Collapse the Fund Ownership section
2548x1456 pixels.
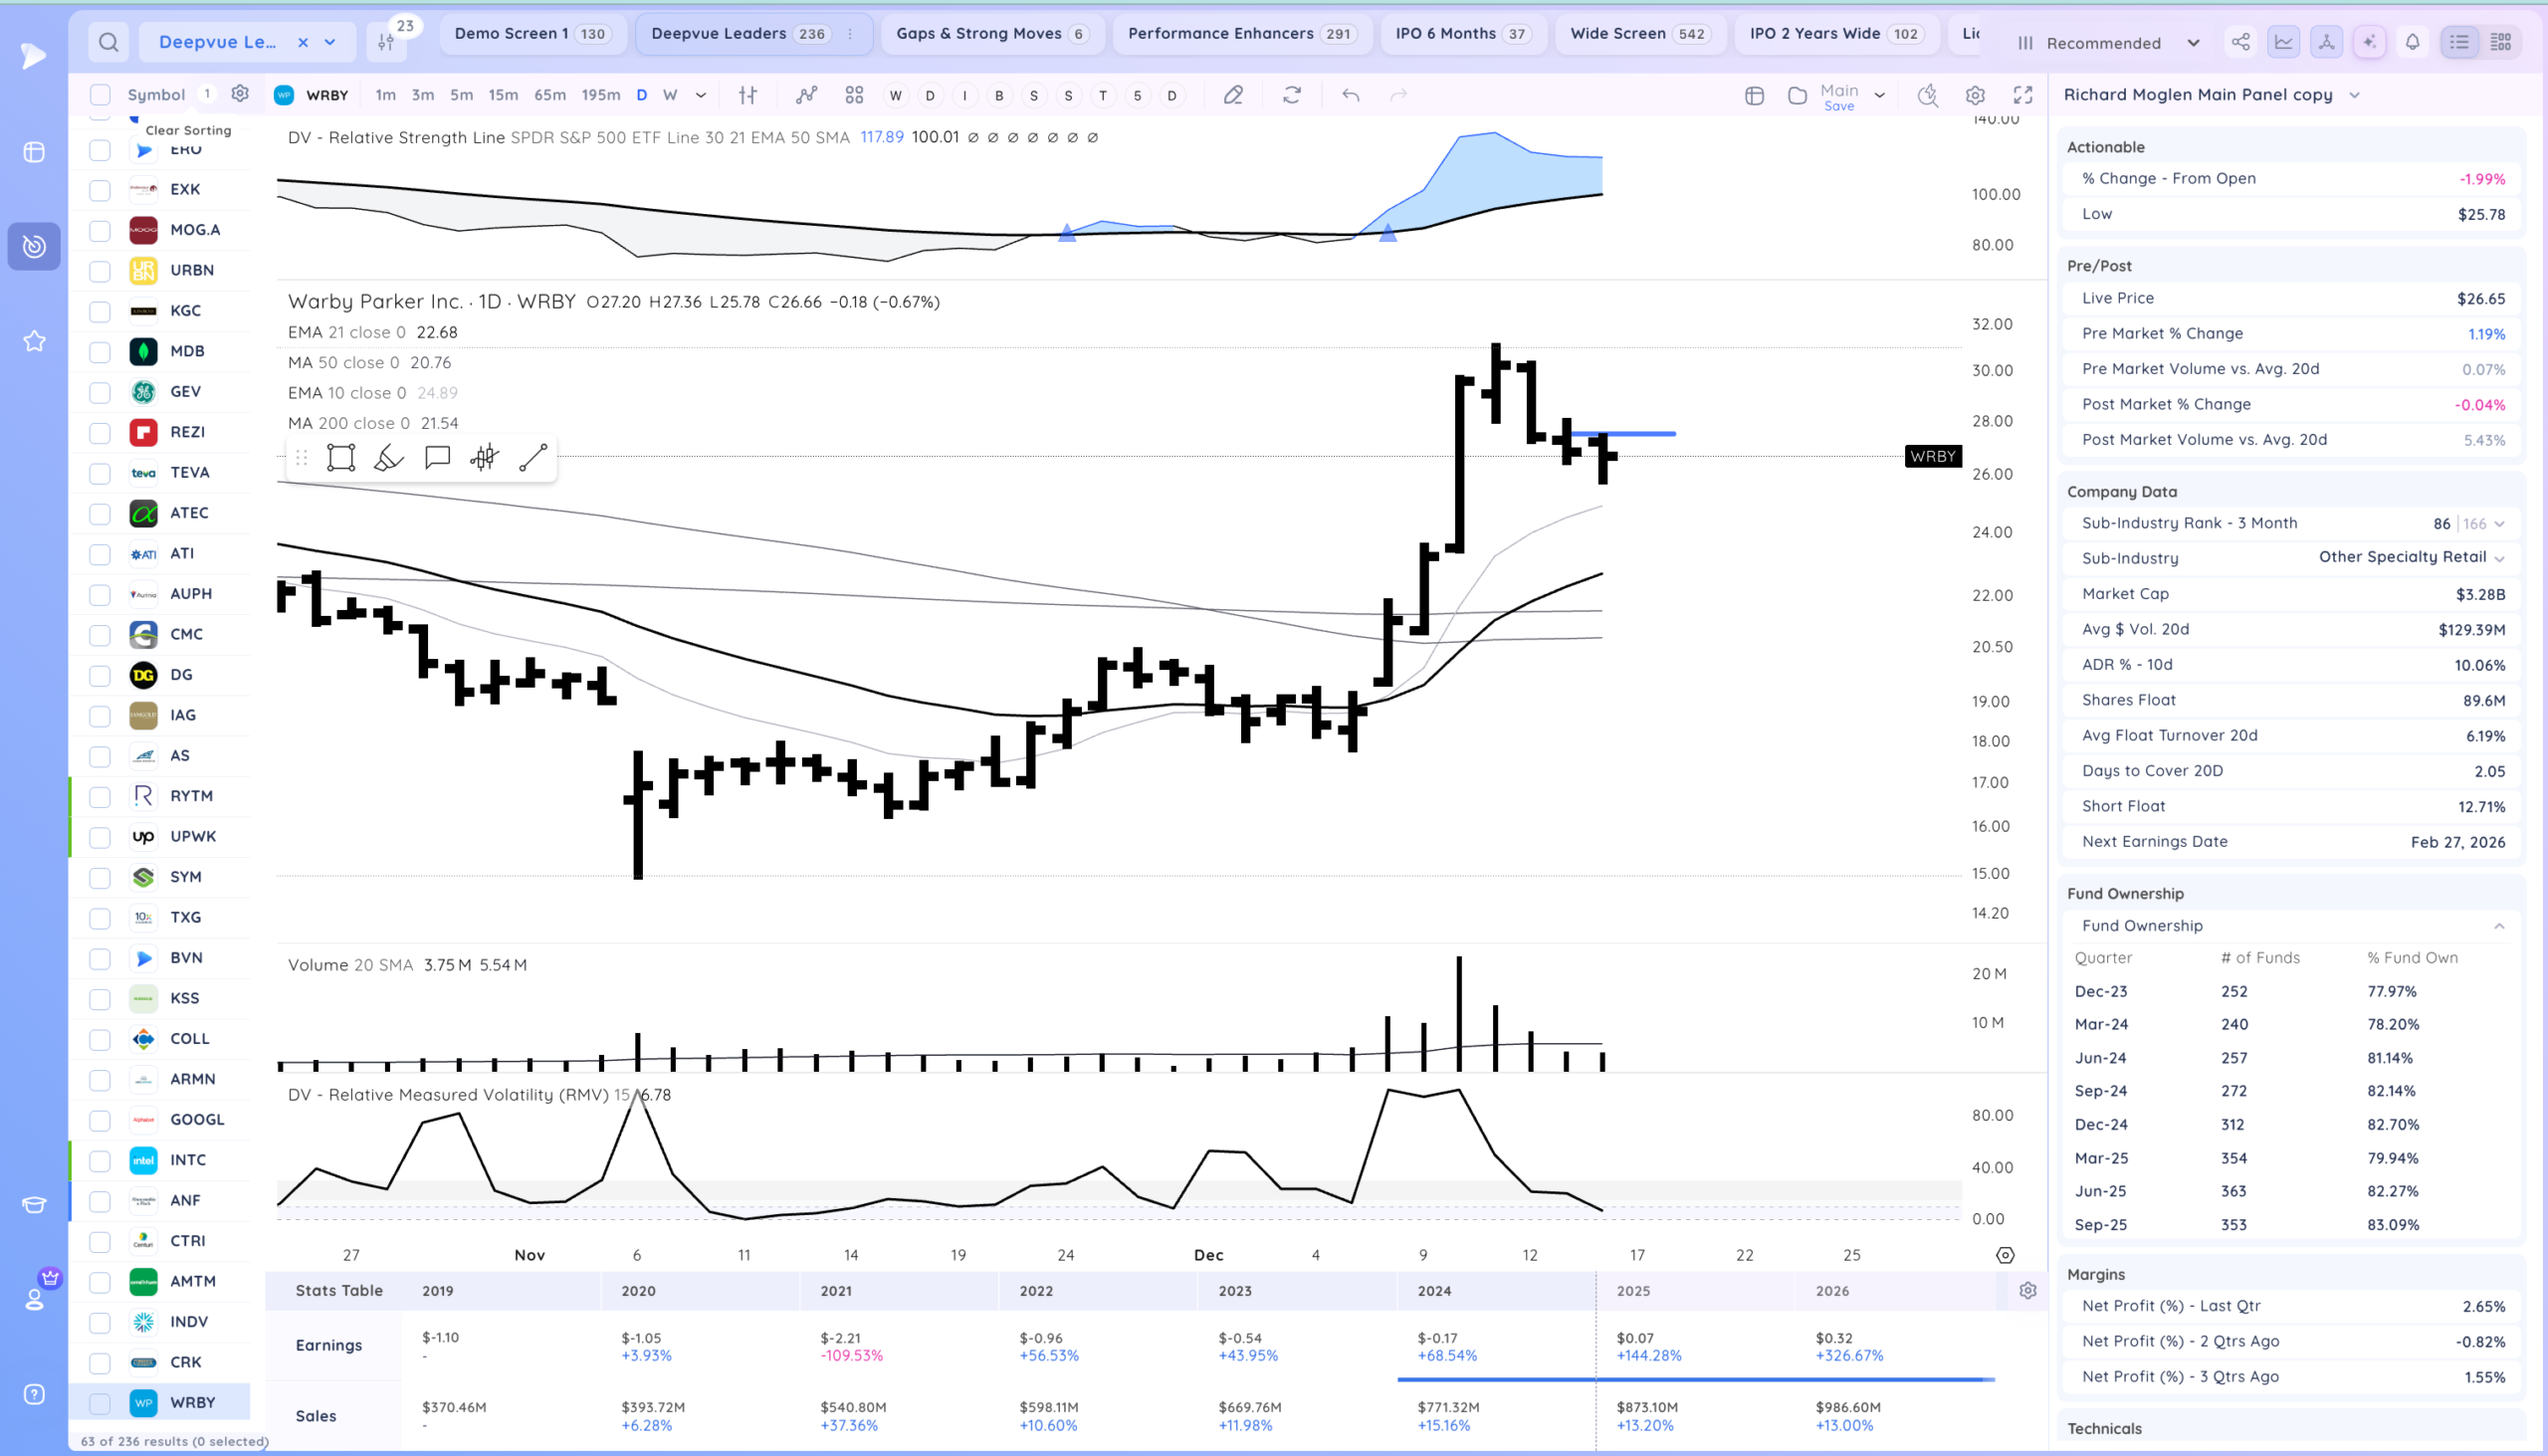2498,926
